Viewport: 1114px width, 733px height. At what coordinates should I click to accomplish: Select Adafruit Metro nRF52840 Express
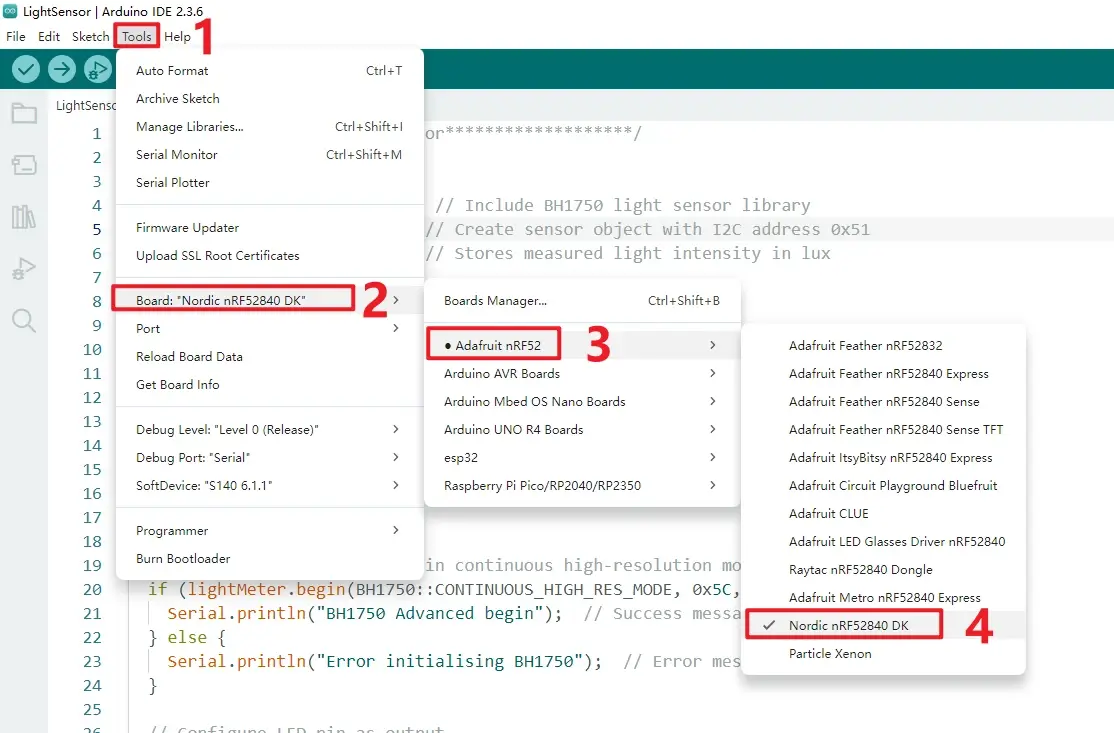tap(883, 597)
